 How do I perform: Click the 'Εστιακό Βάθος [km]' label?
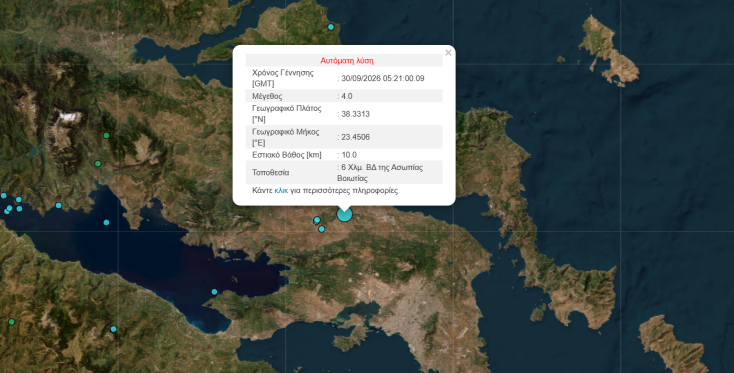click(286, 155)
